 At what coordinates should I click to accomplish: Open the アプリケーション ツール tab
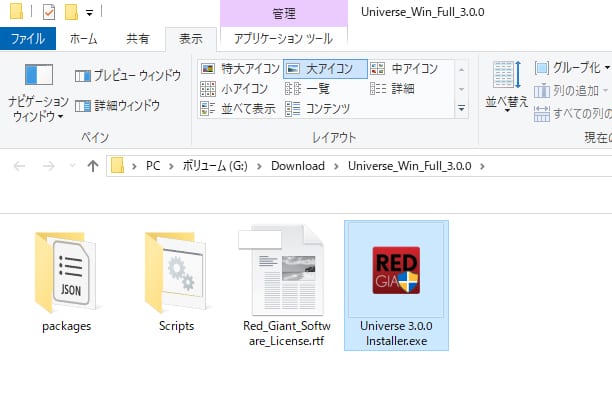click(283, 39)
